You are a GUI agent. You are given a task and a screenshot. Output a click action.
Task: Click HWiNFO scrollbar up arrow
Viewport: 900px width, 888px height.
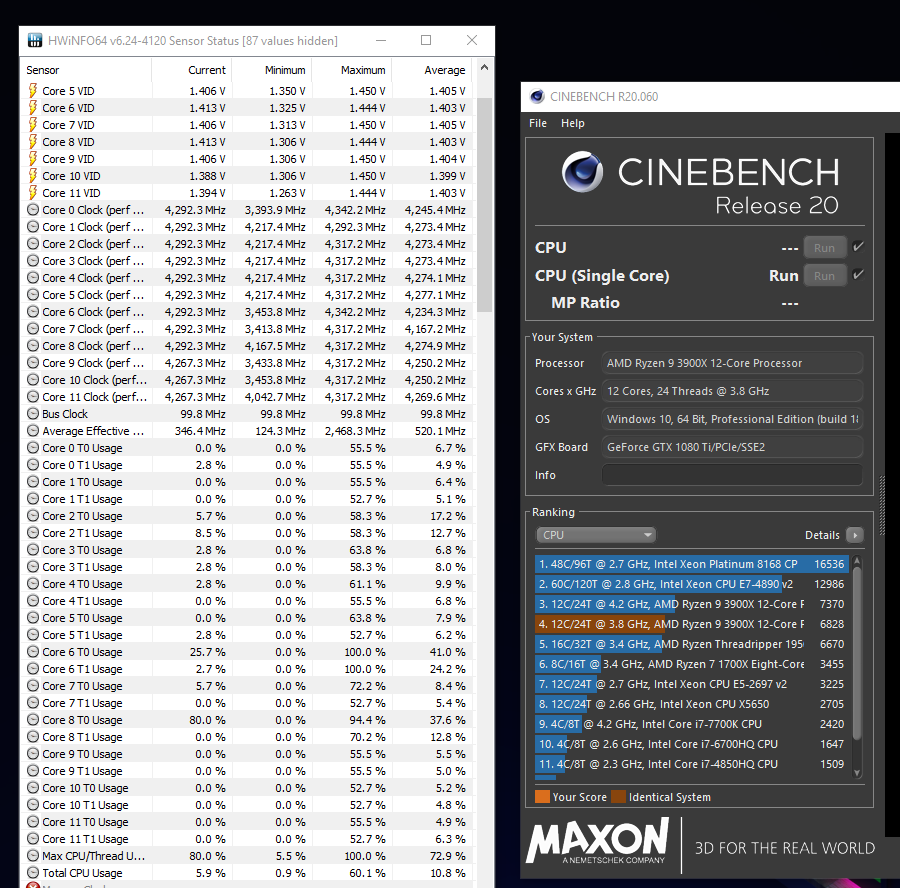[484, 68]
